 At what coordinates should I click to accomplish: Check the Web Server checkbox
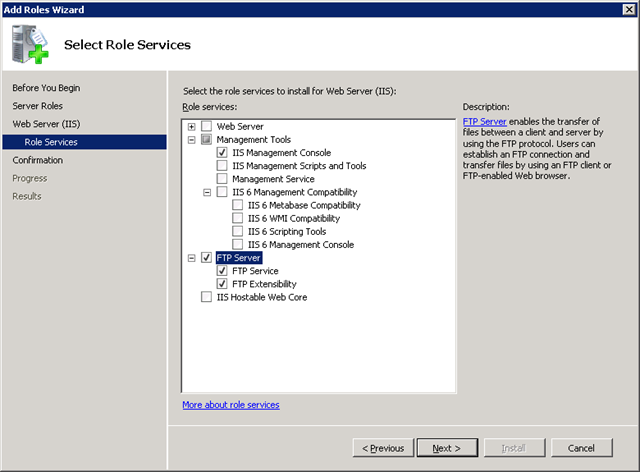pyautogui.click(x=207, y=126)
